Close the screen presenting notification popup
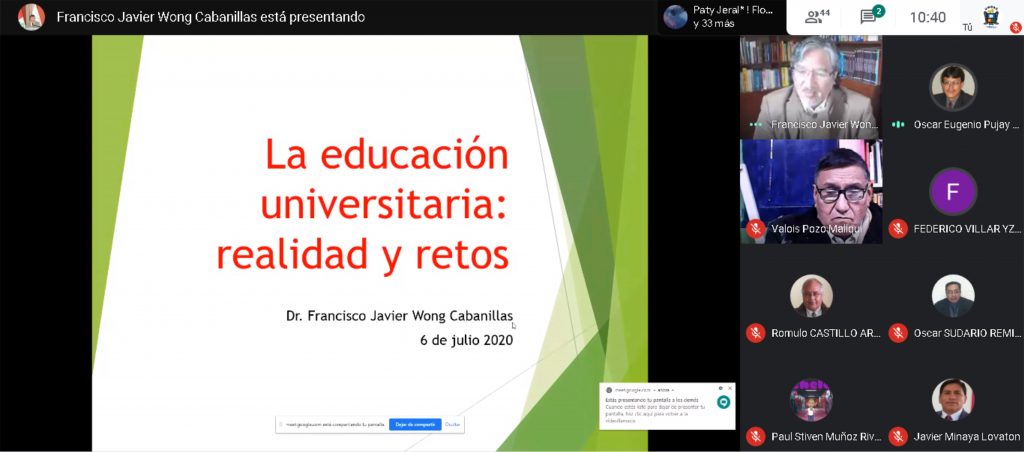Viewport: 1024px width, 452px height. coord(729,388)
